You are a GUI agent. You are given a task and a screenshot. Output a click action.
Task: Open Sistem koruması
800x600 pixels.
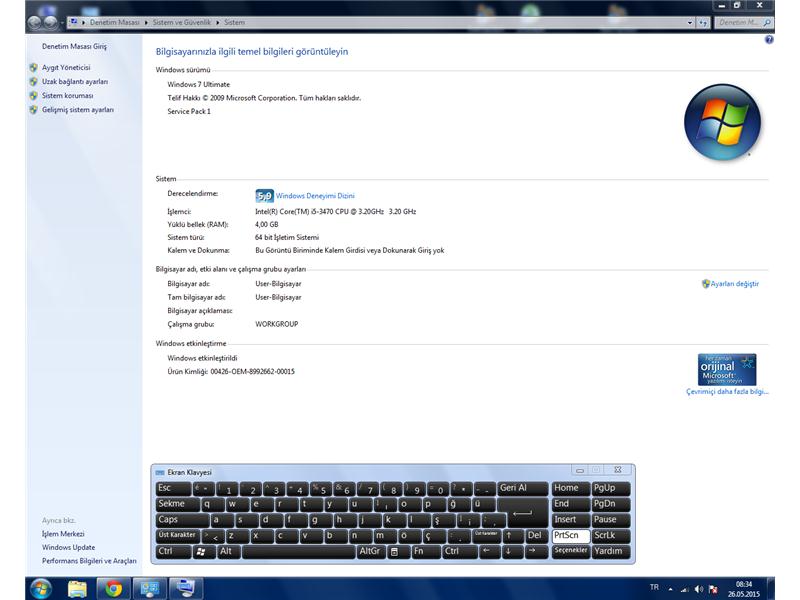click(67, 95)
